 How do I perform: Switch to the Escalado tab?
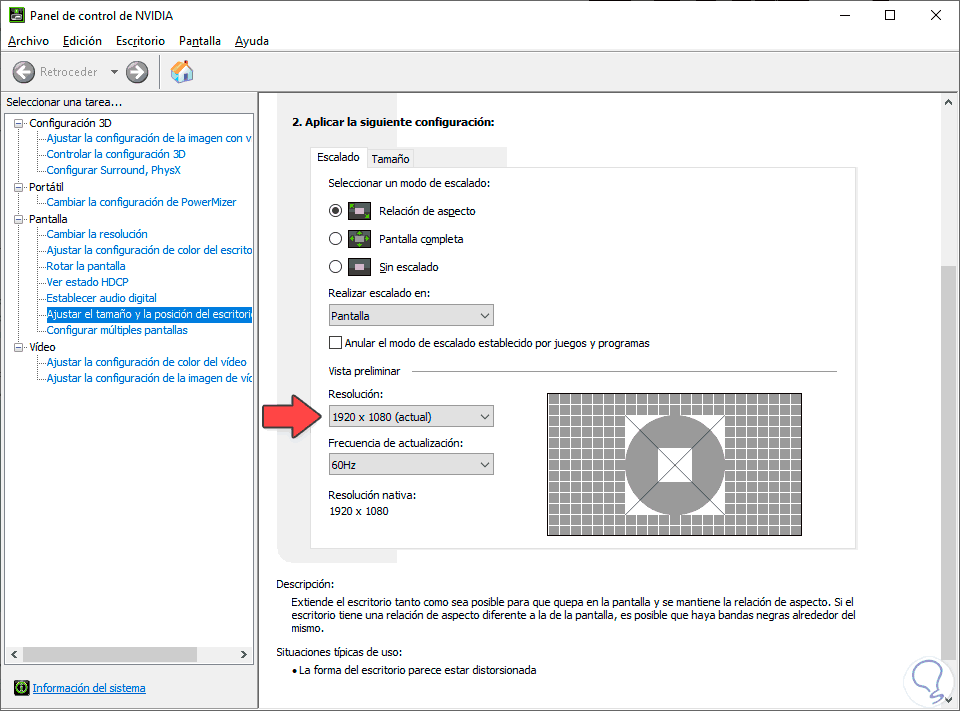coord(338,157)
